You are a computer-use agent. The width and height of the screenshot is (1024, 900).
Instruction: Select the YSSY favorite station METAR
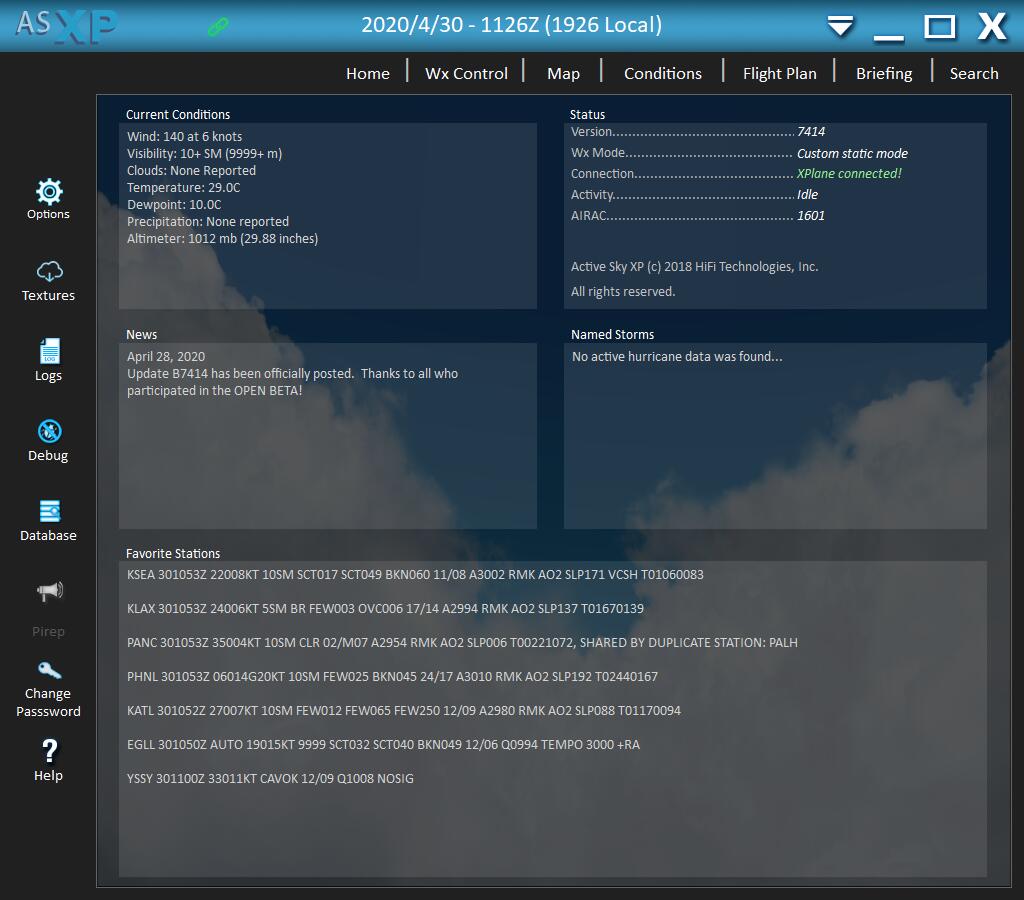[270, 779]
